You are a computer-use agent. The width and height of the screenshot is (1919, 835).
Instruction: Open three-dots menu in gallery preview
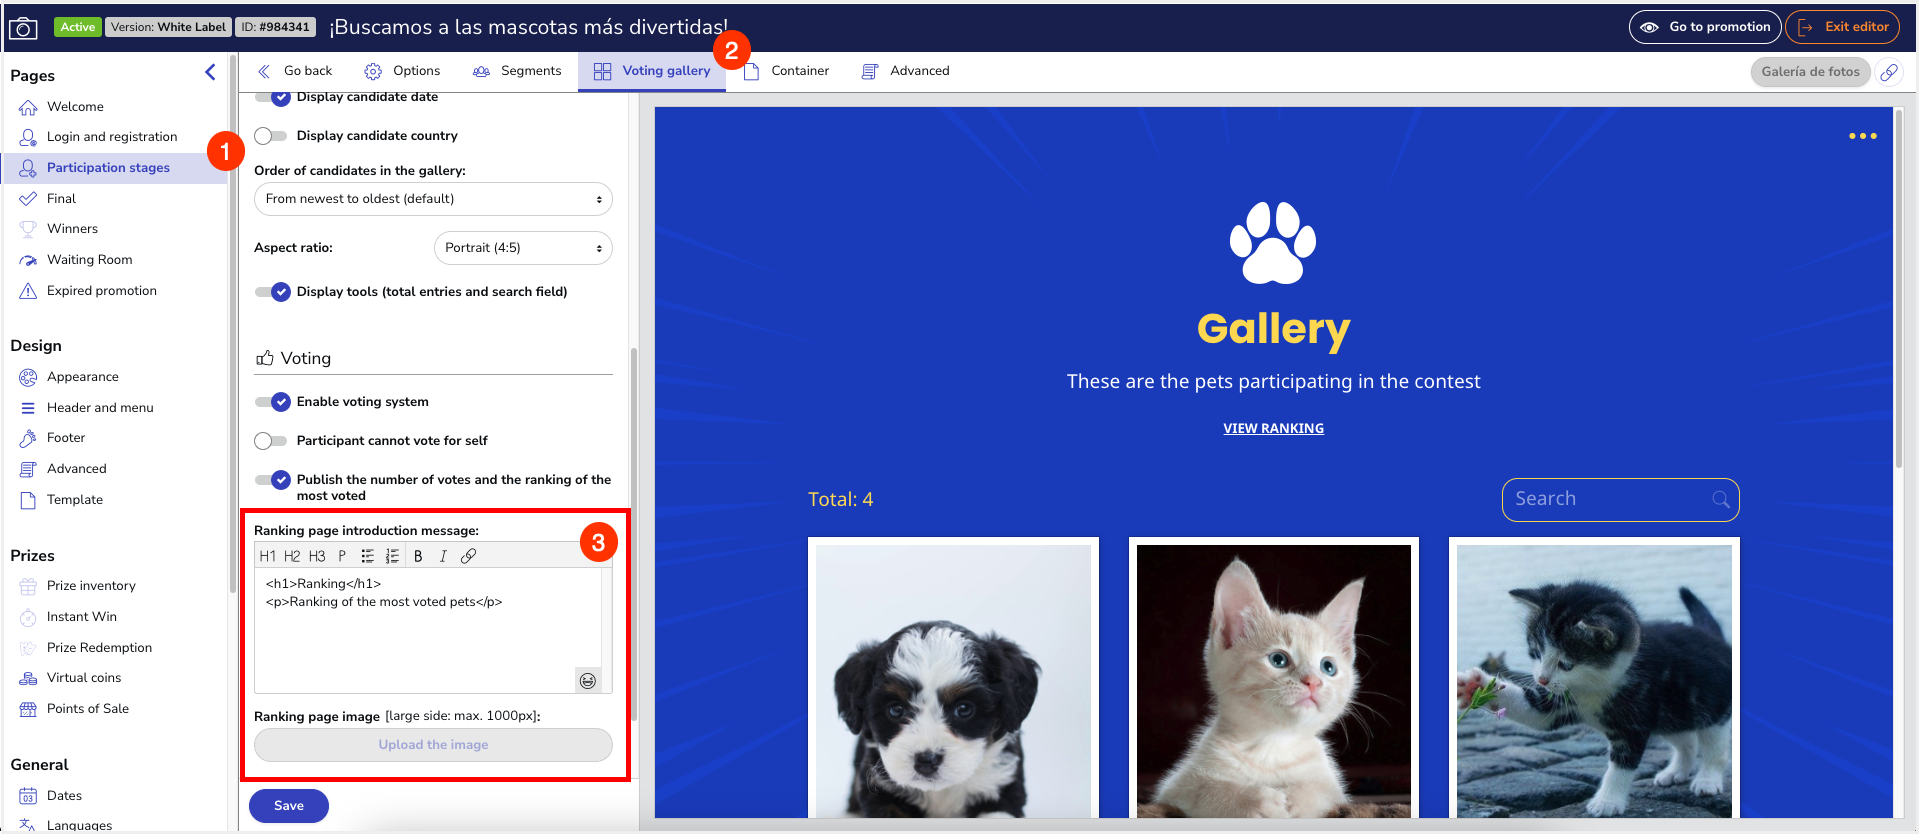pyautogui.click(x=1862, y=136)
